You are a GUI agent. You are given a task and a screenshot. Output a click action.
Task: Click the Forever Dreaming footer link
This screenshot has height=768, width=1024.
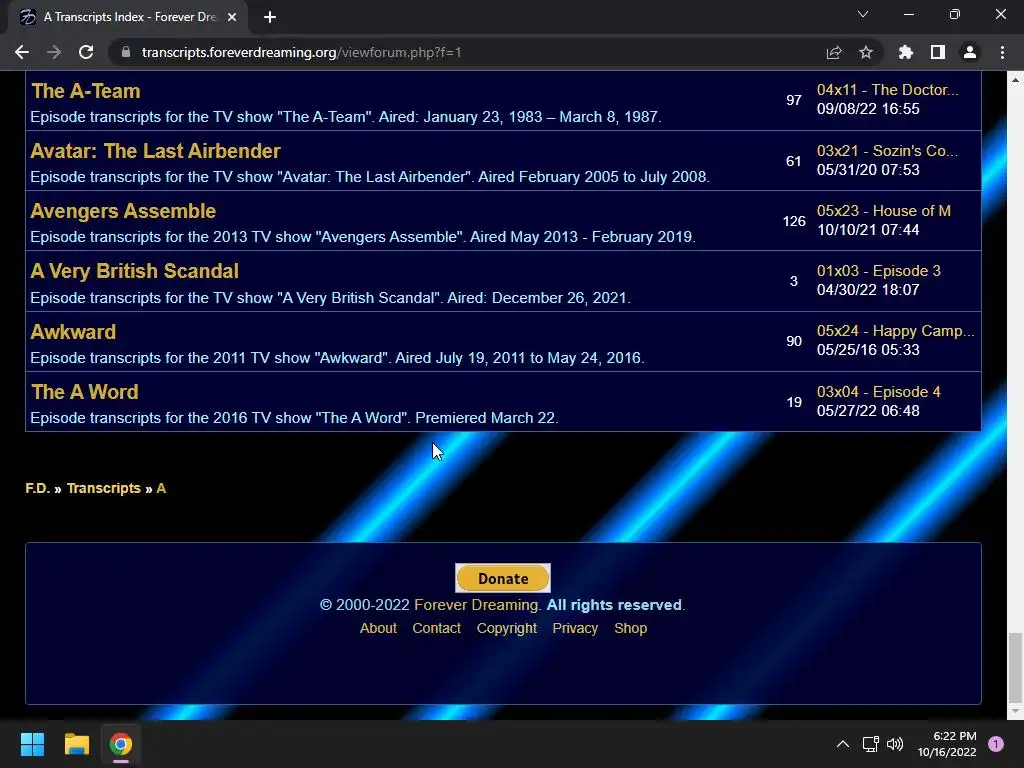(x=477, y=605)
